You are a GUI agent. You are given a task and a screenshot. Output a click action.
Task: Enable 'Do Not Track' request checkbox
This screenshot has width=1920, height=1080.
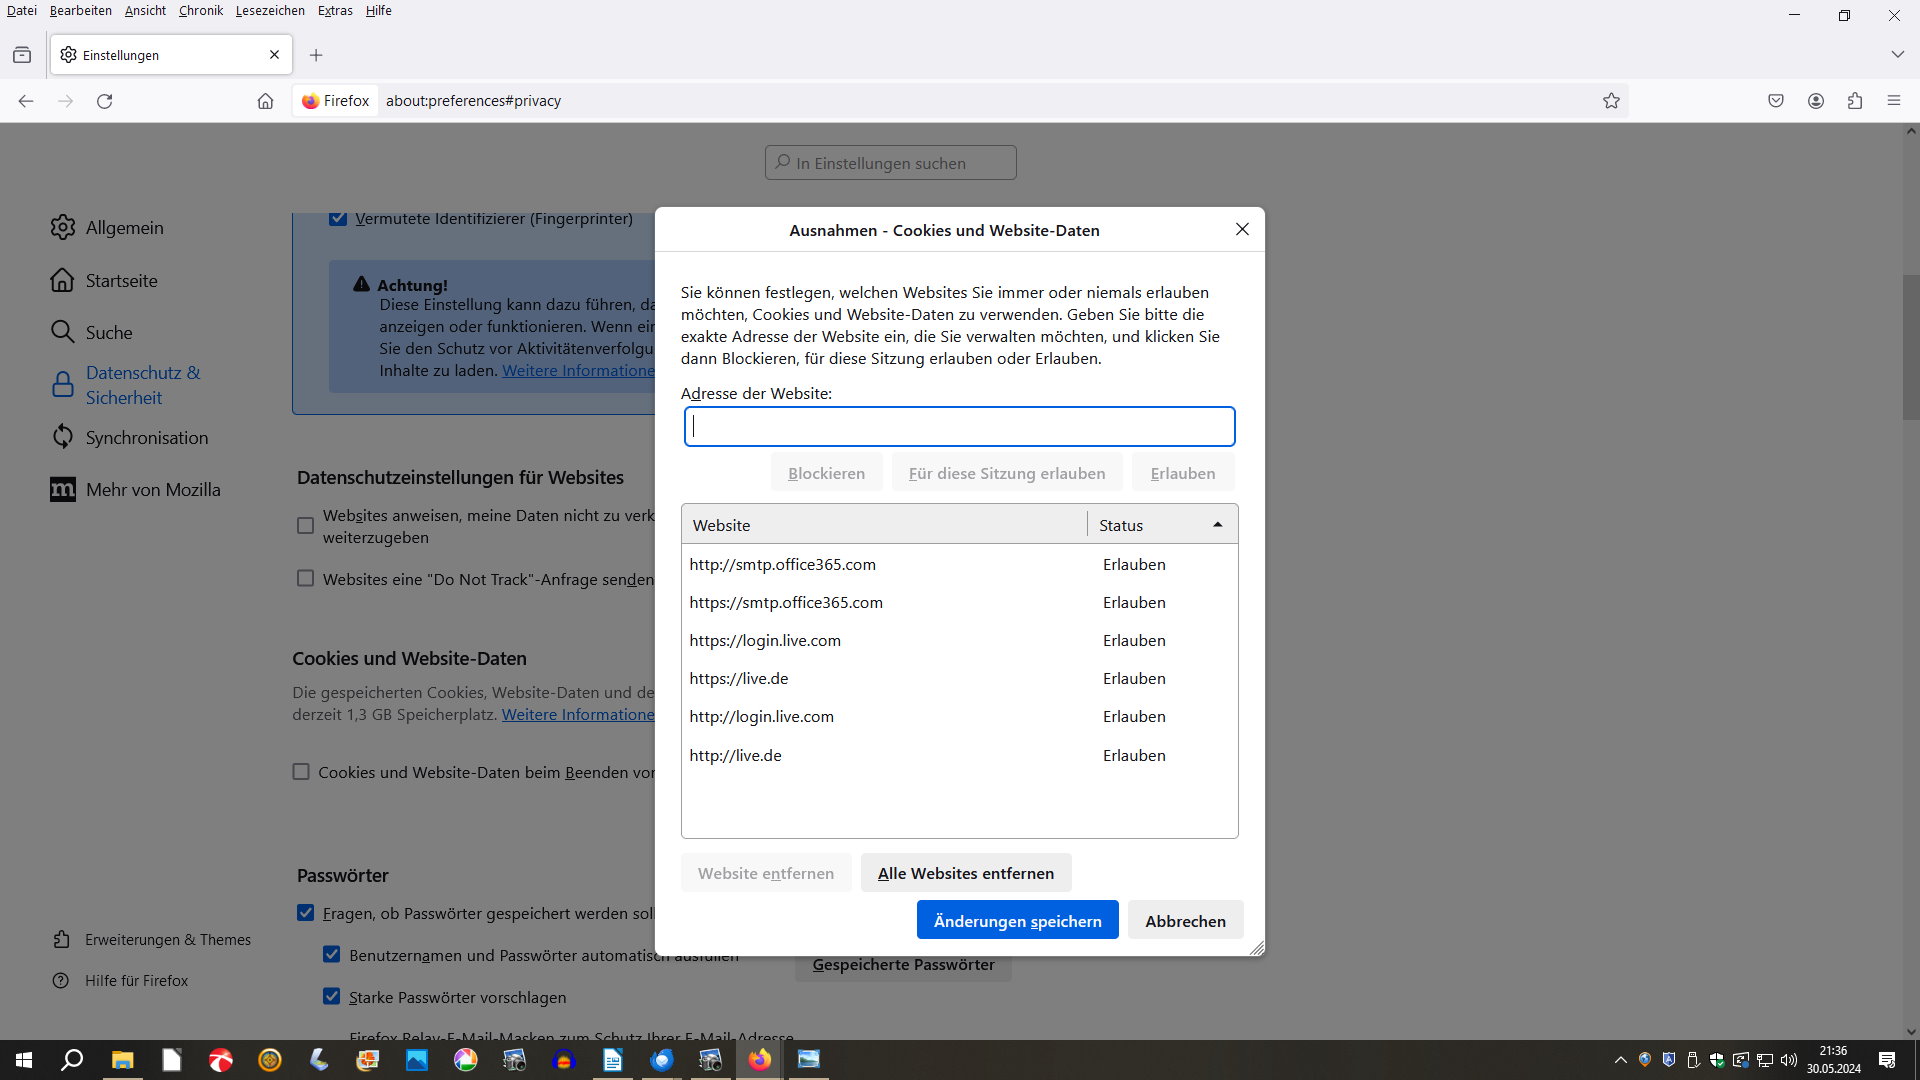pos(306,579)
